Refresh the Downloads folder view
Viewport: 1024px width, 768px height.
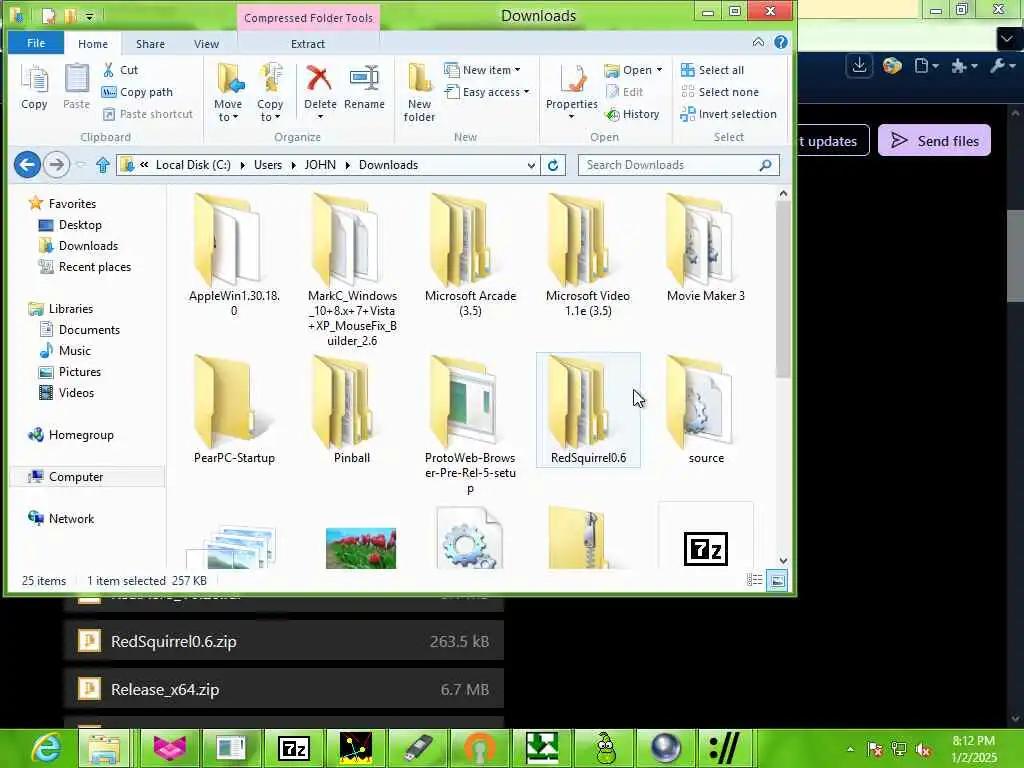552,165
